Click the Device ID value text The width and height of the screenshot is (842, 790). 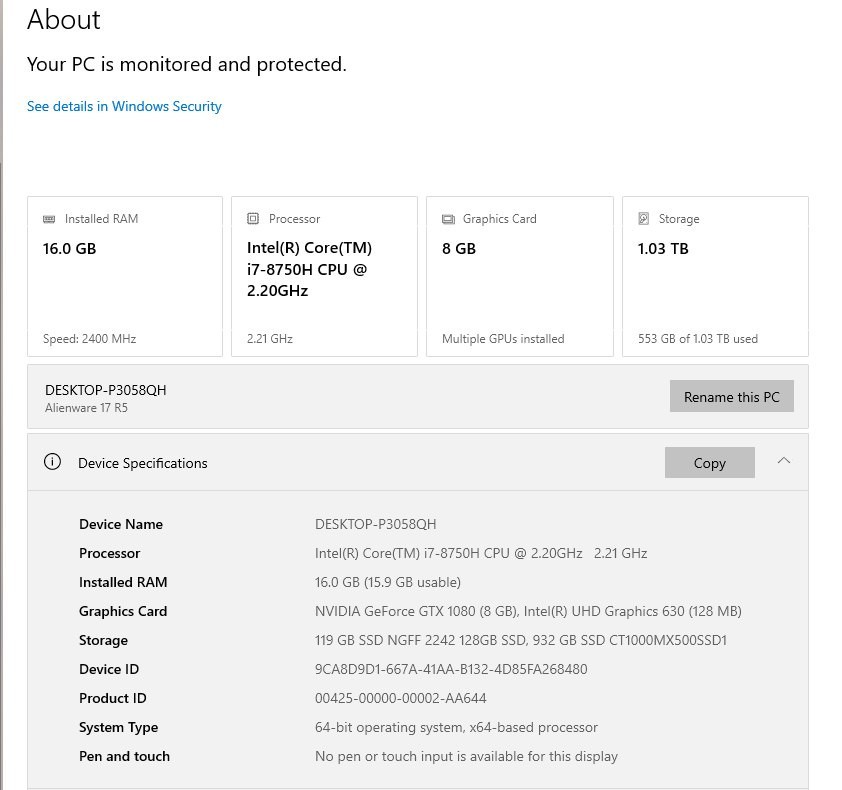451,669
